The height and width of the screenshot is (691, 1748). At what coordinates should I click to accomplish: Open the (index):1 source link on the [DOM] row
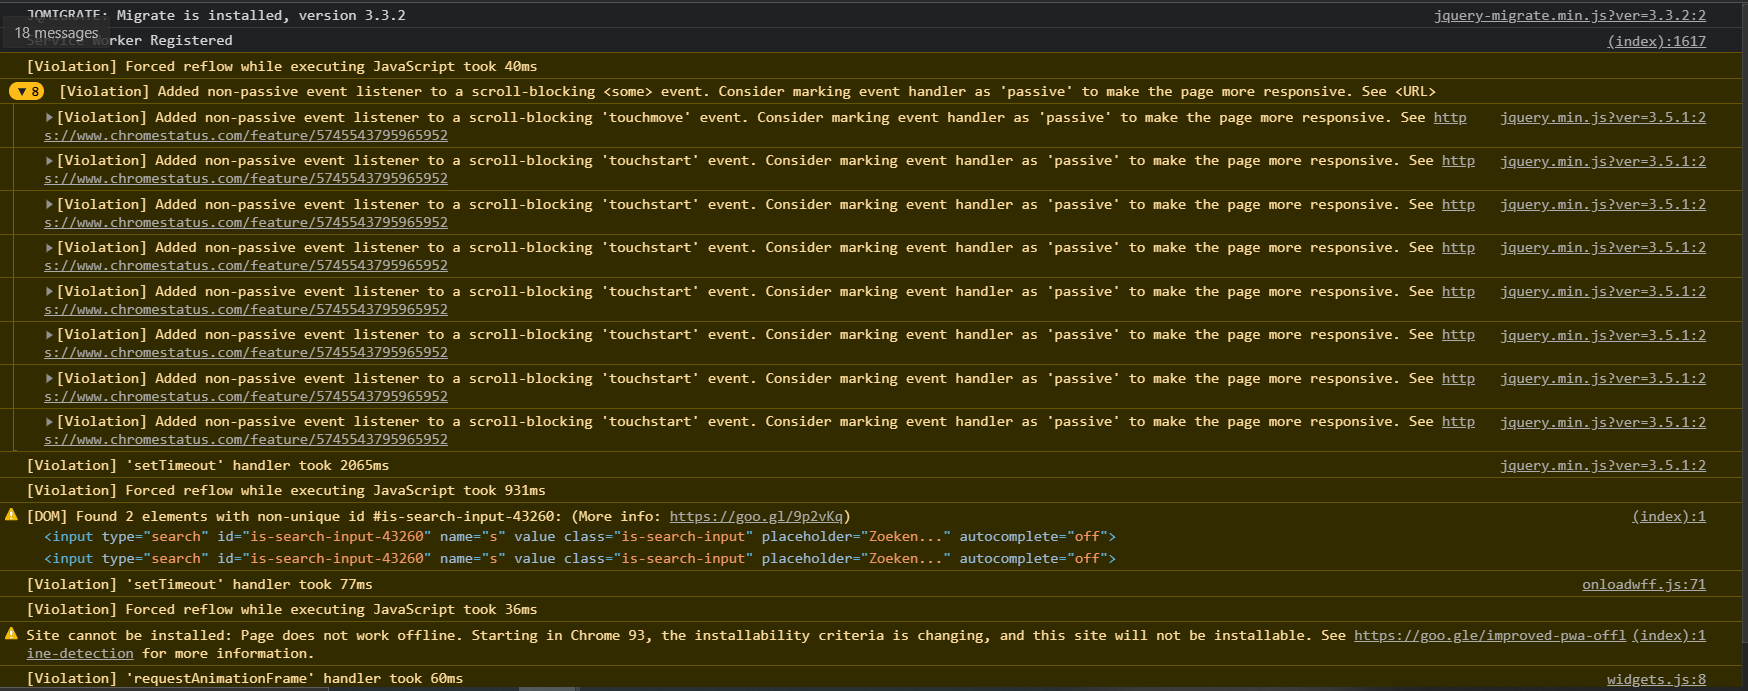point(1669,516)
